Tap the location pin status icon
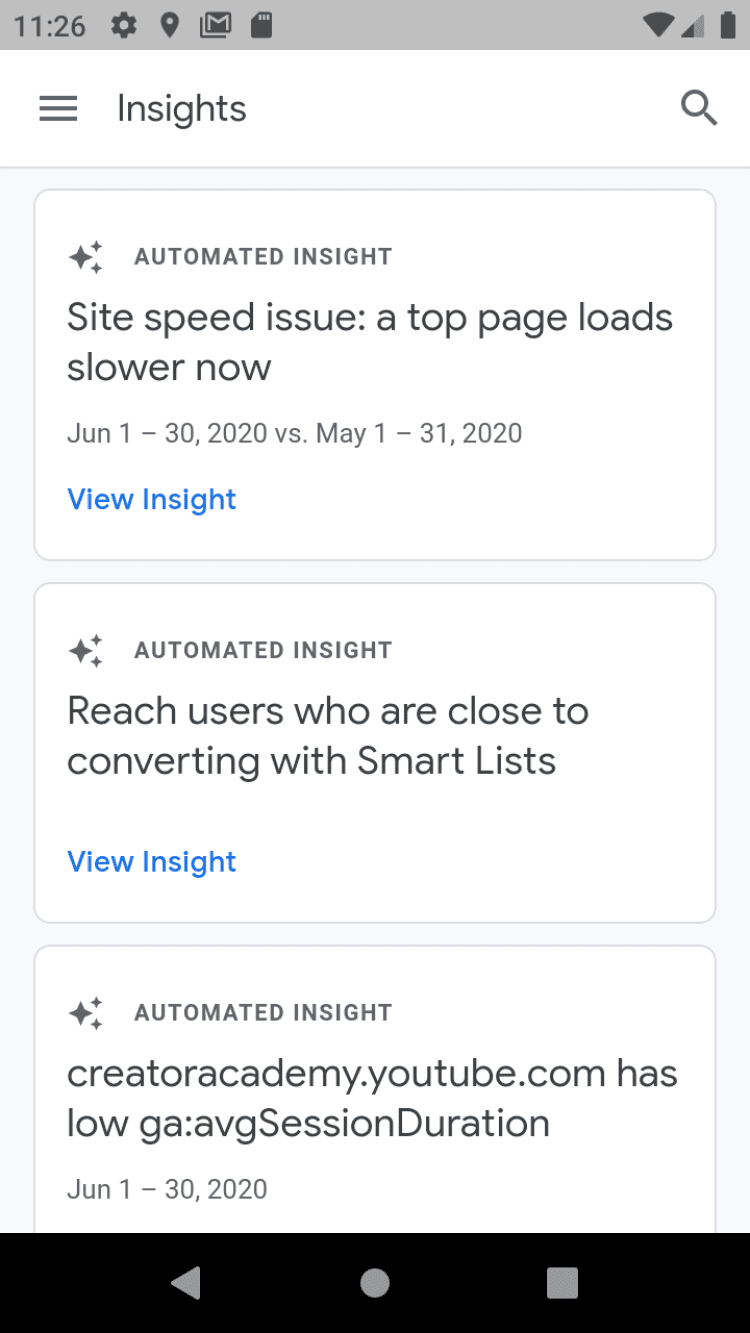The image size is (750, 1333). click(170, 25)
